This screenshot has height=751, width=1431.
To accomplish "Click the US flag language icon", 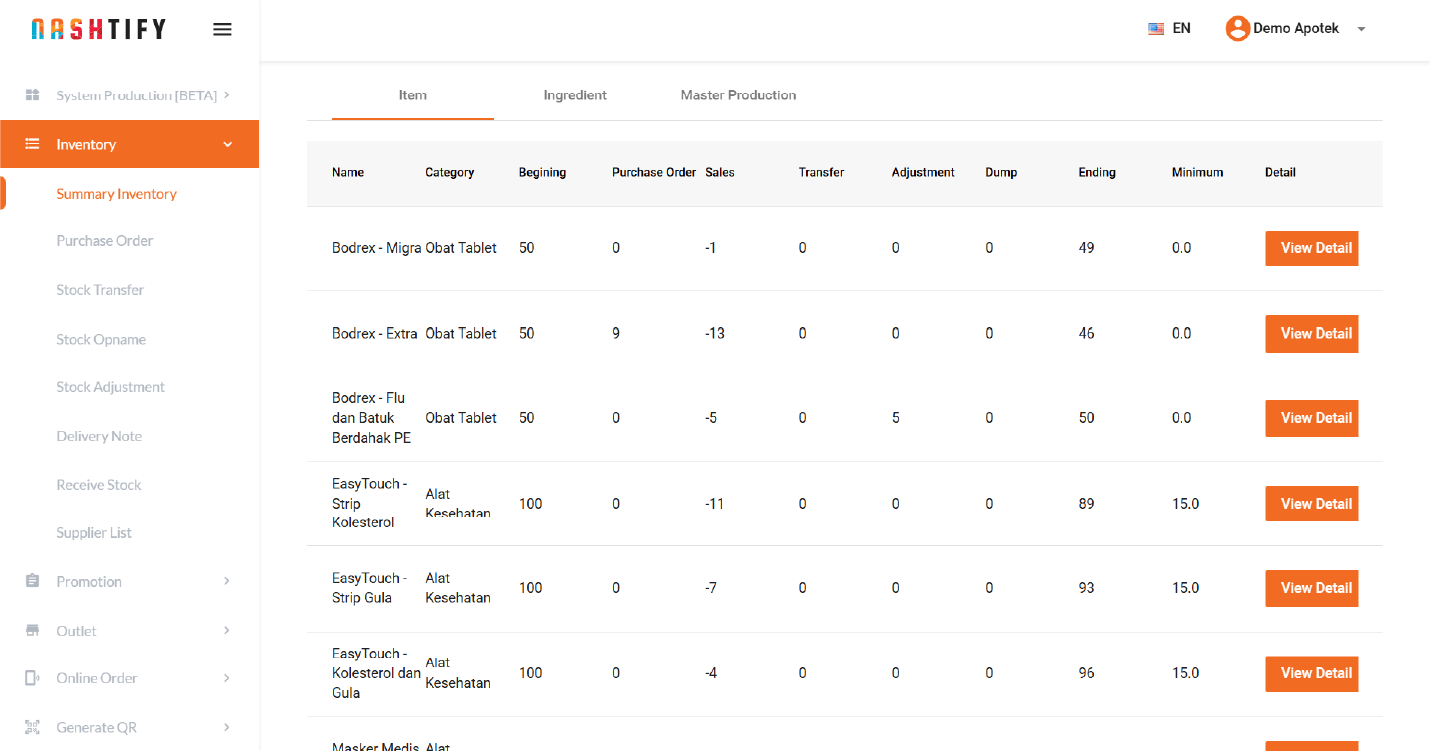I will tap(1156, 29).
